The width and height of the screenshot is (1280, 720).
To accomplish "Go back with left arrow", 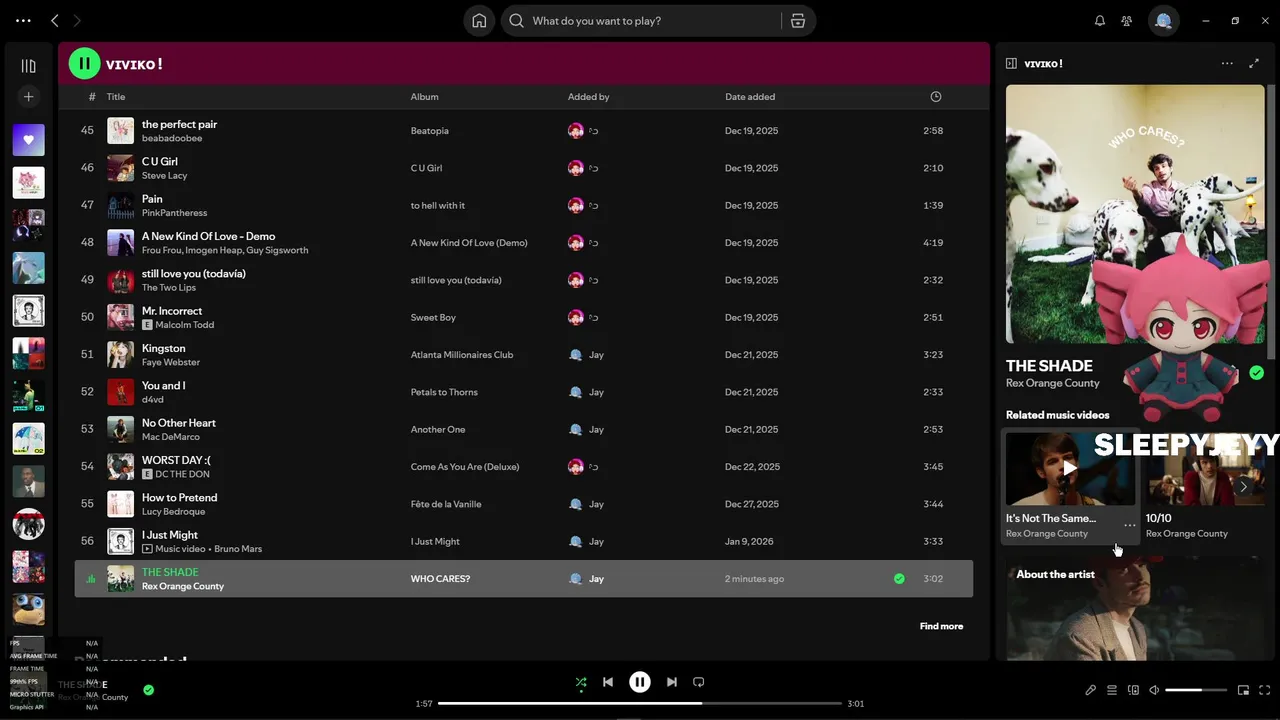I will coord(55,21).
